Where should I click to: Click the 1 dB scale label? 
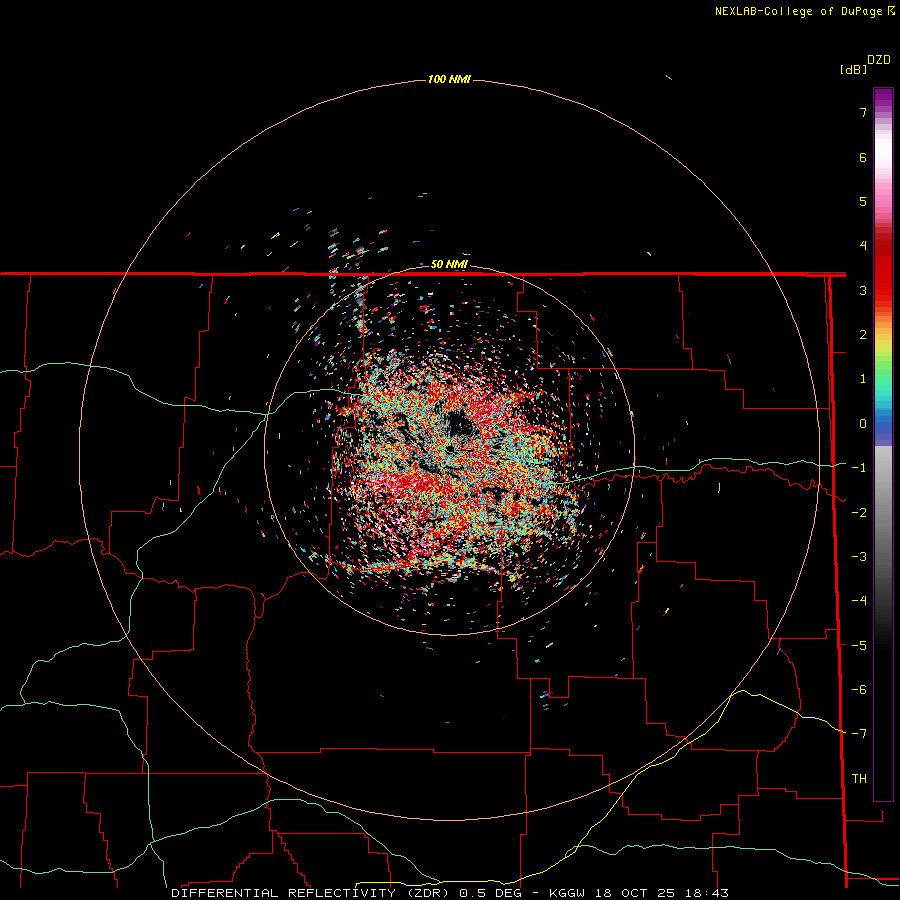pos(863,379)
